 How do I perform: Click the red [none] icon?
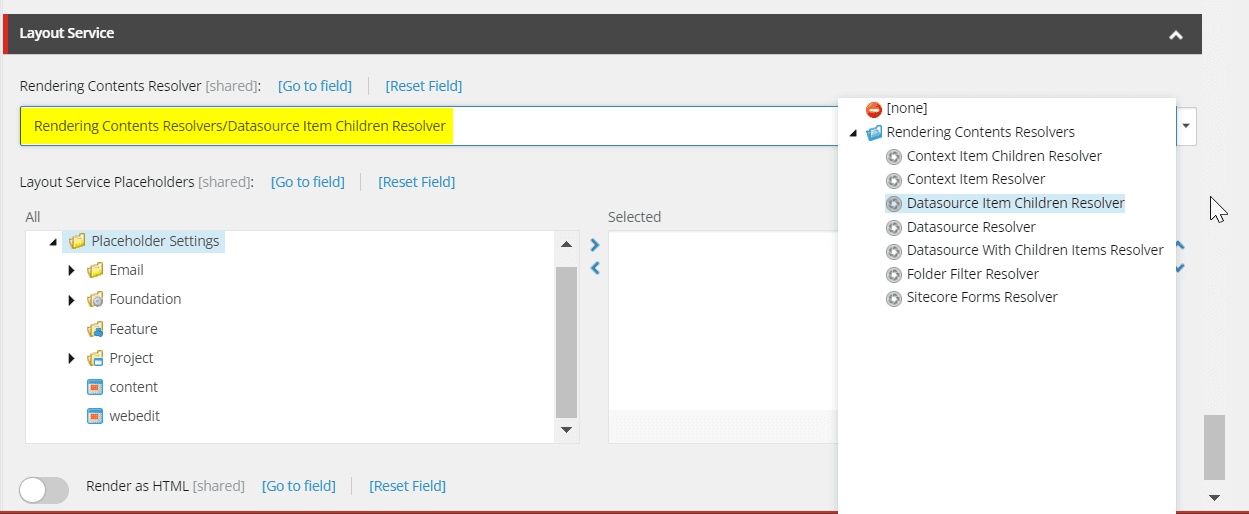tap(874, 109)
